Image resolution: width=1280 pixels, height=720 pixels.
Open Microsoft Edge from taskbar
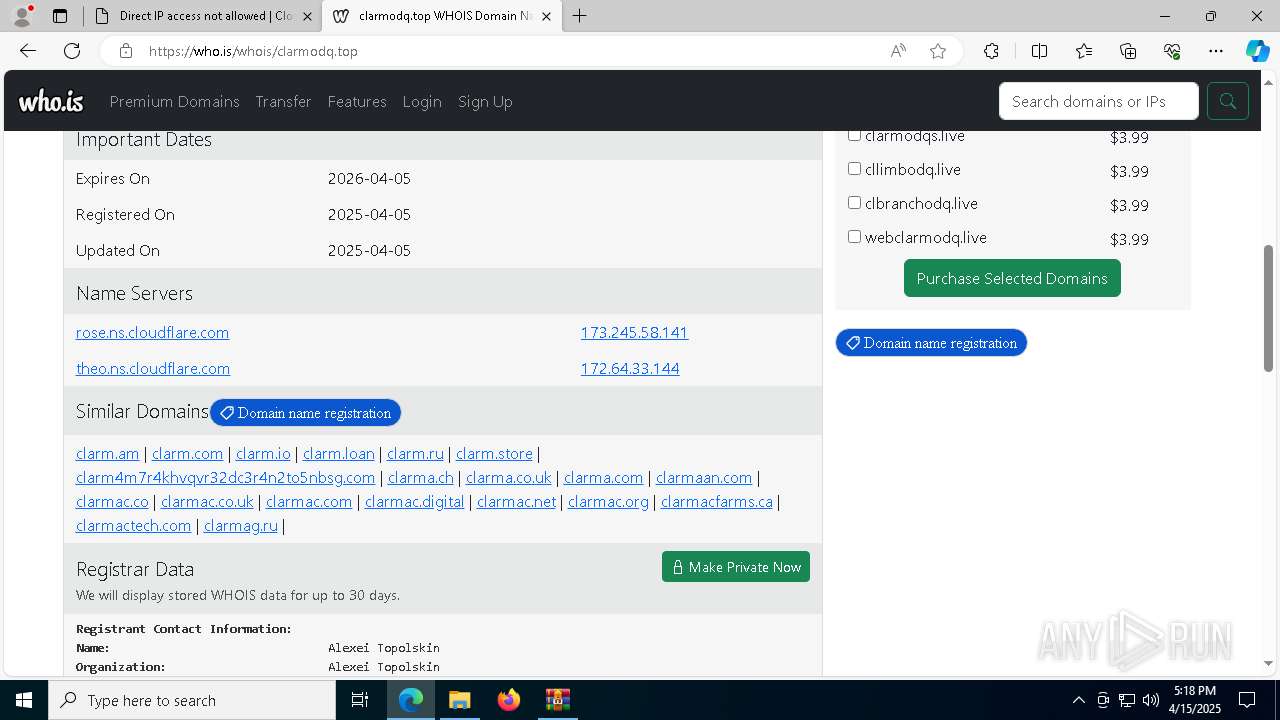pos(411,700)
